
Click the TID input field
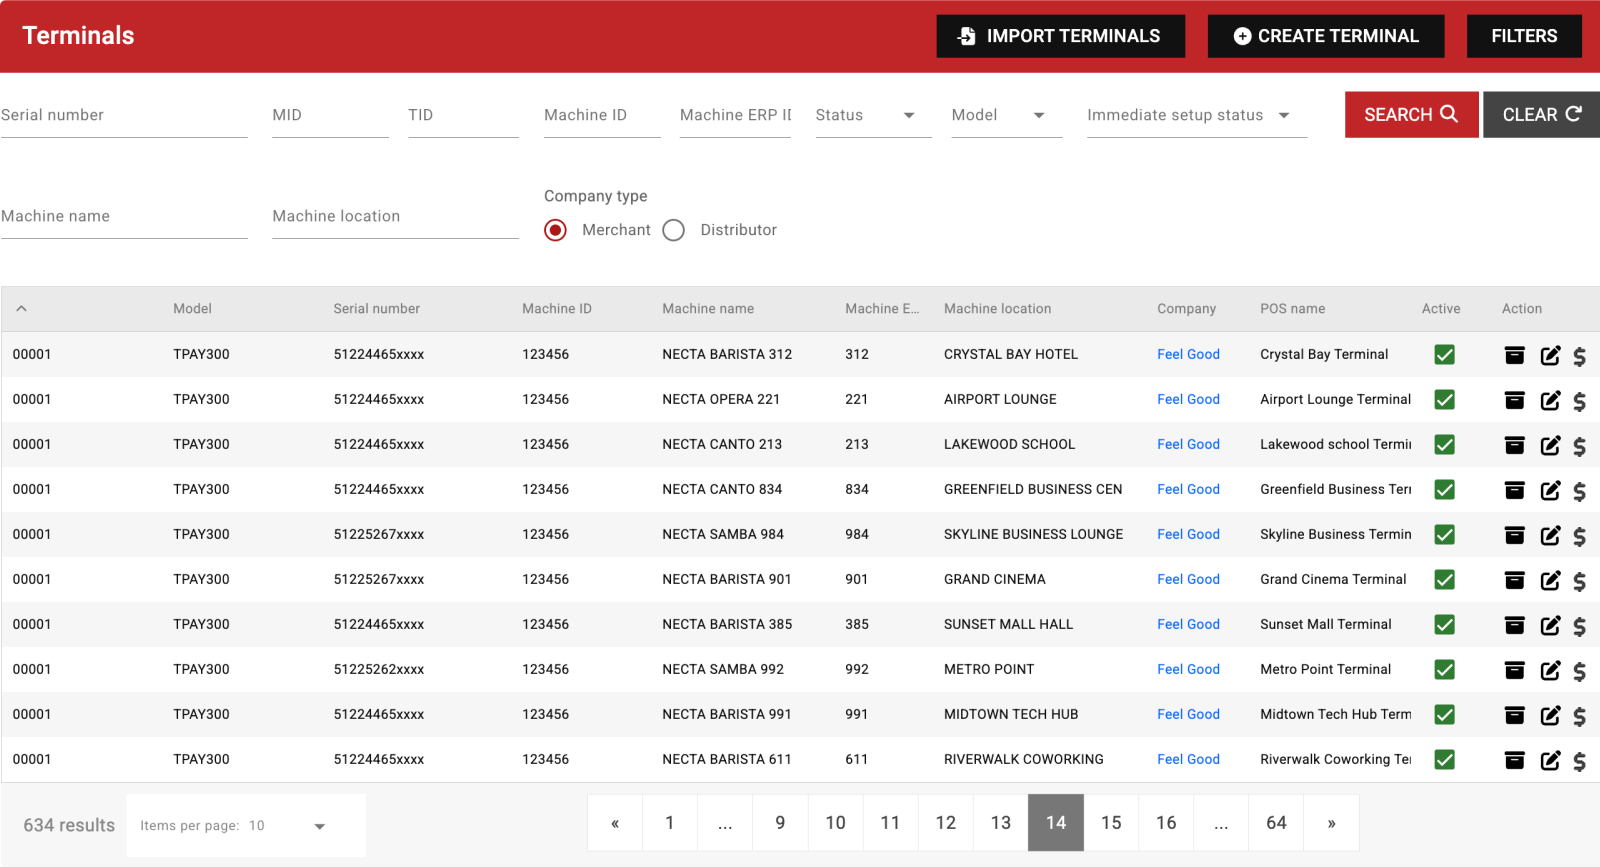point(463,115)
